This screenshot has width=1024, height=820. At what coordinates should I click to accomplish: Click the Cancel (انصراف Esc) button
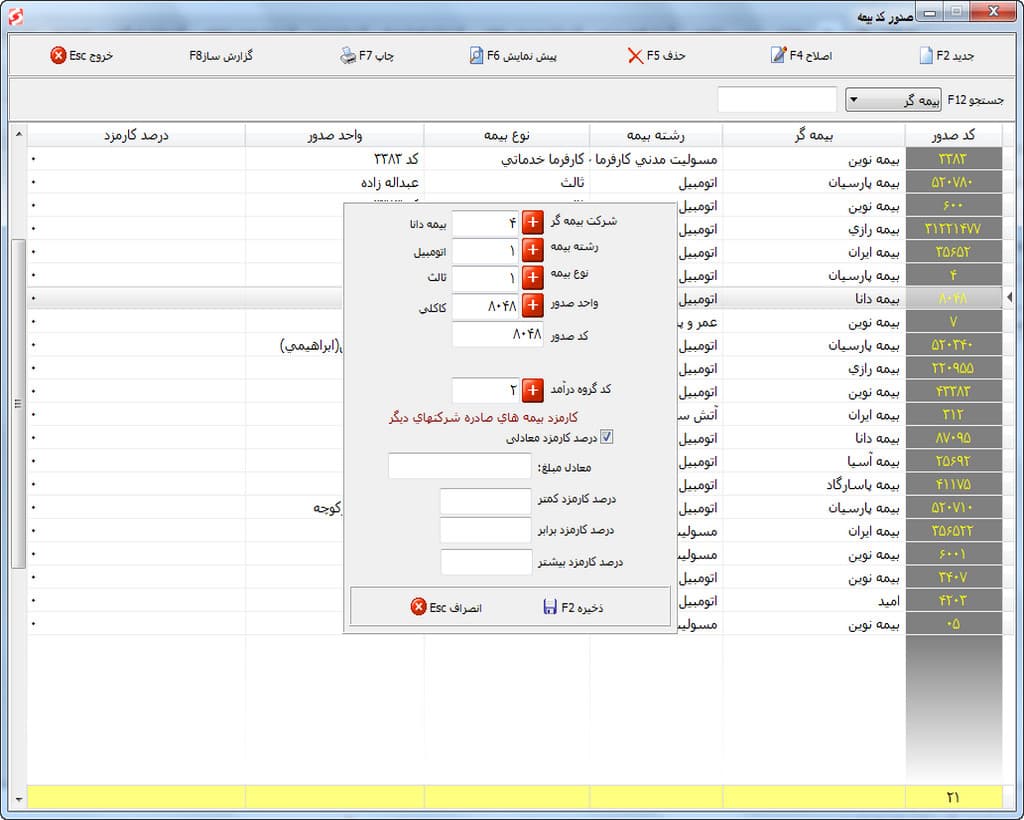[446, 607]
